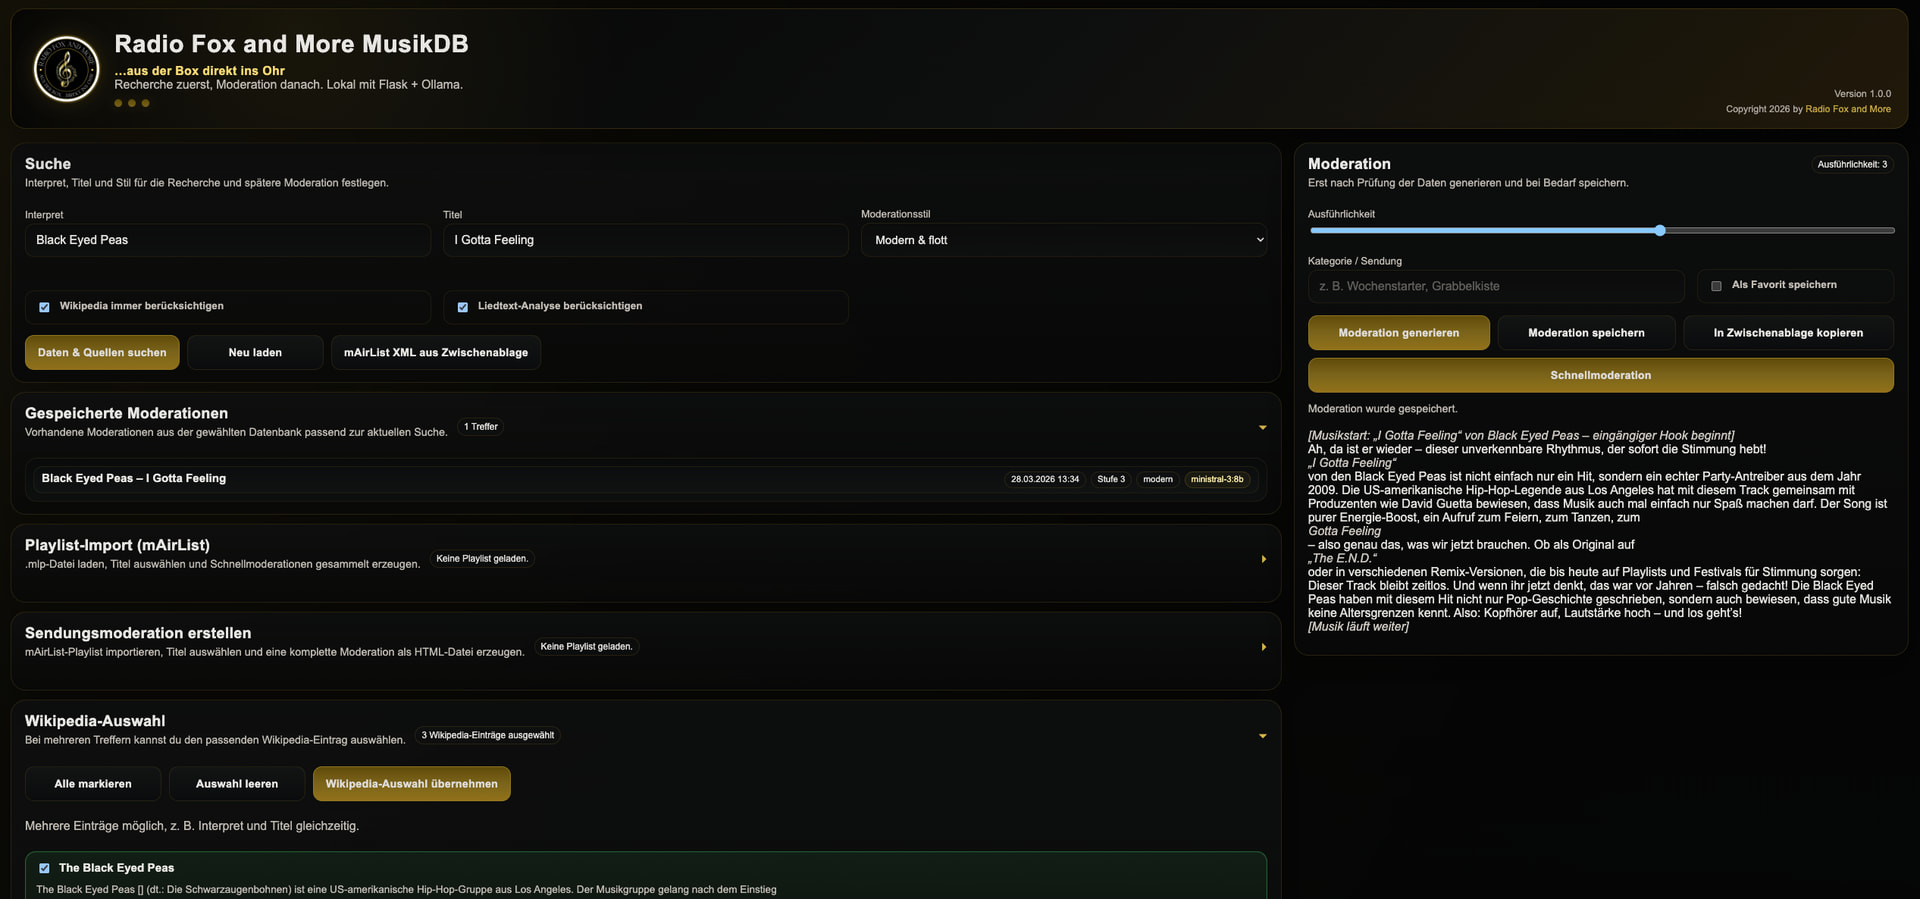The width and height of the screenshot is (1920, 899).
Task: Click the Kategorie / Sendung input field
Action: pyautogui.click(x=1495, y=286)
